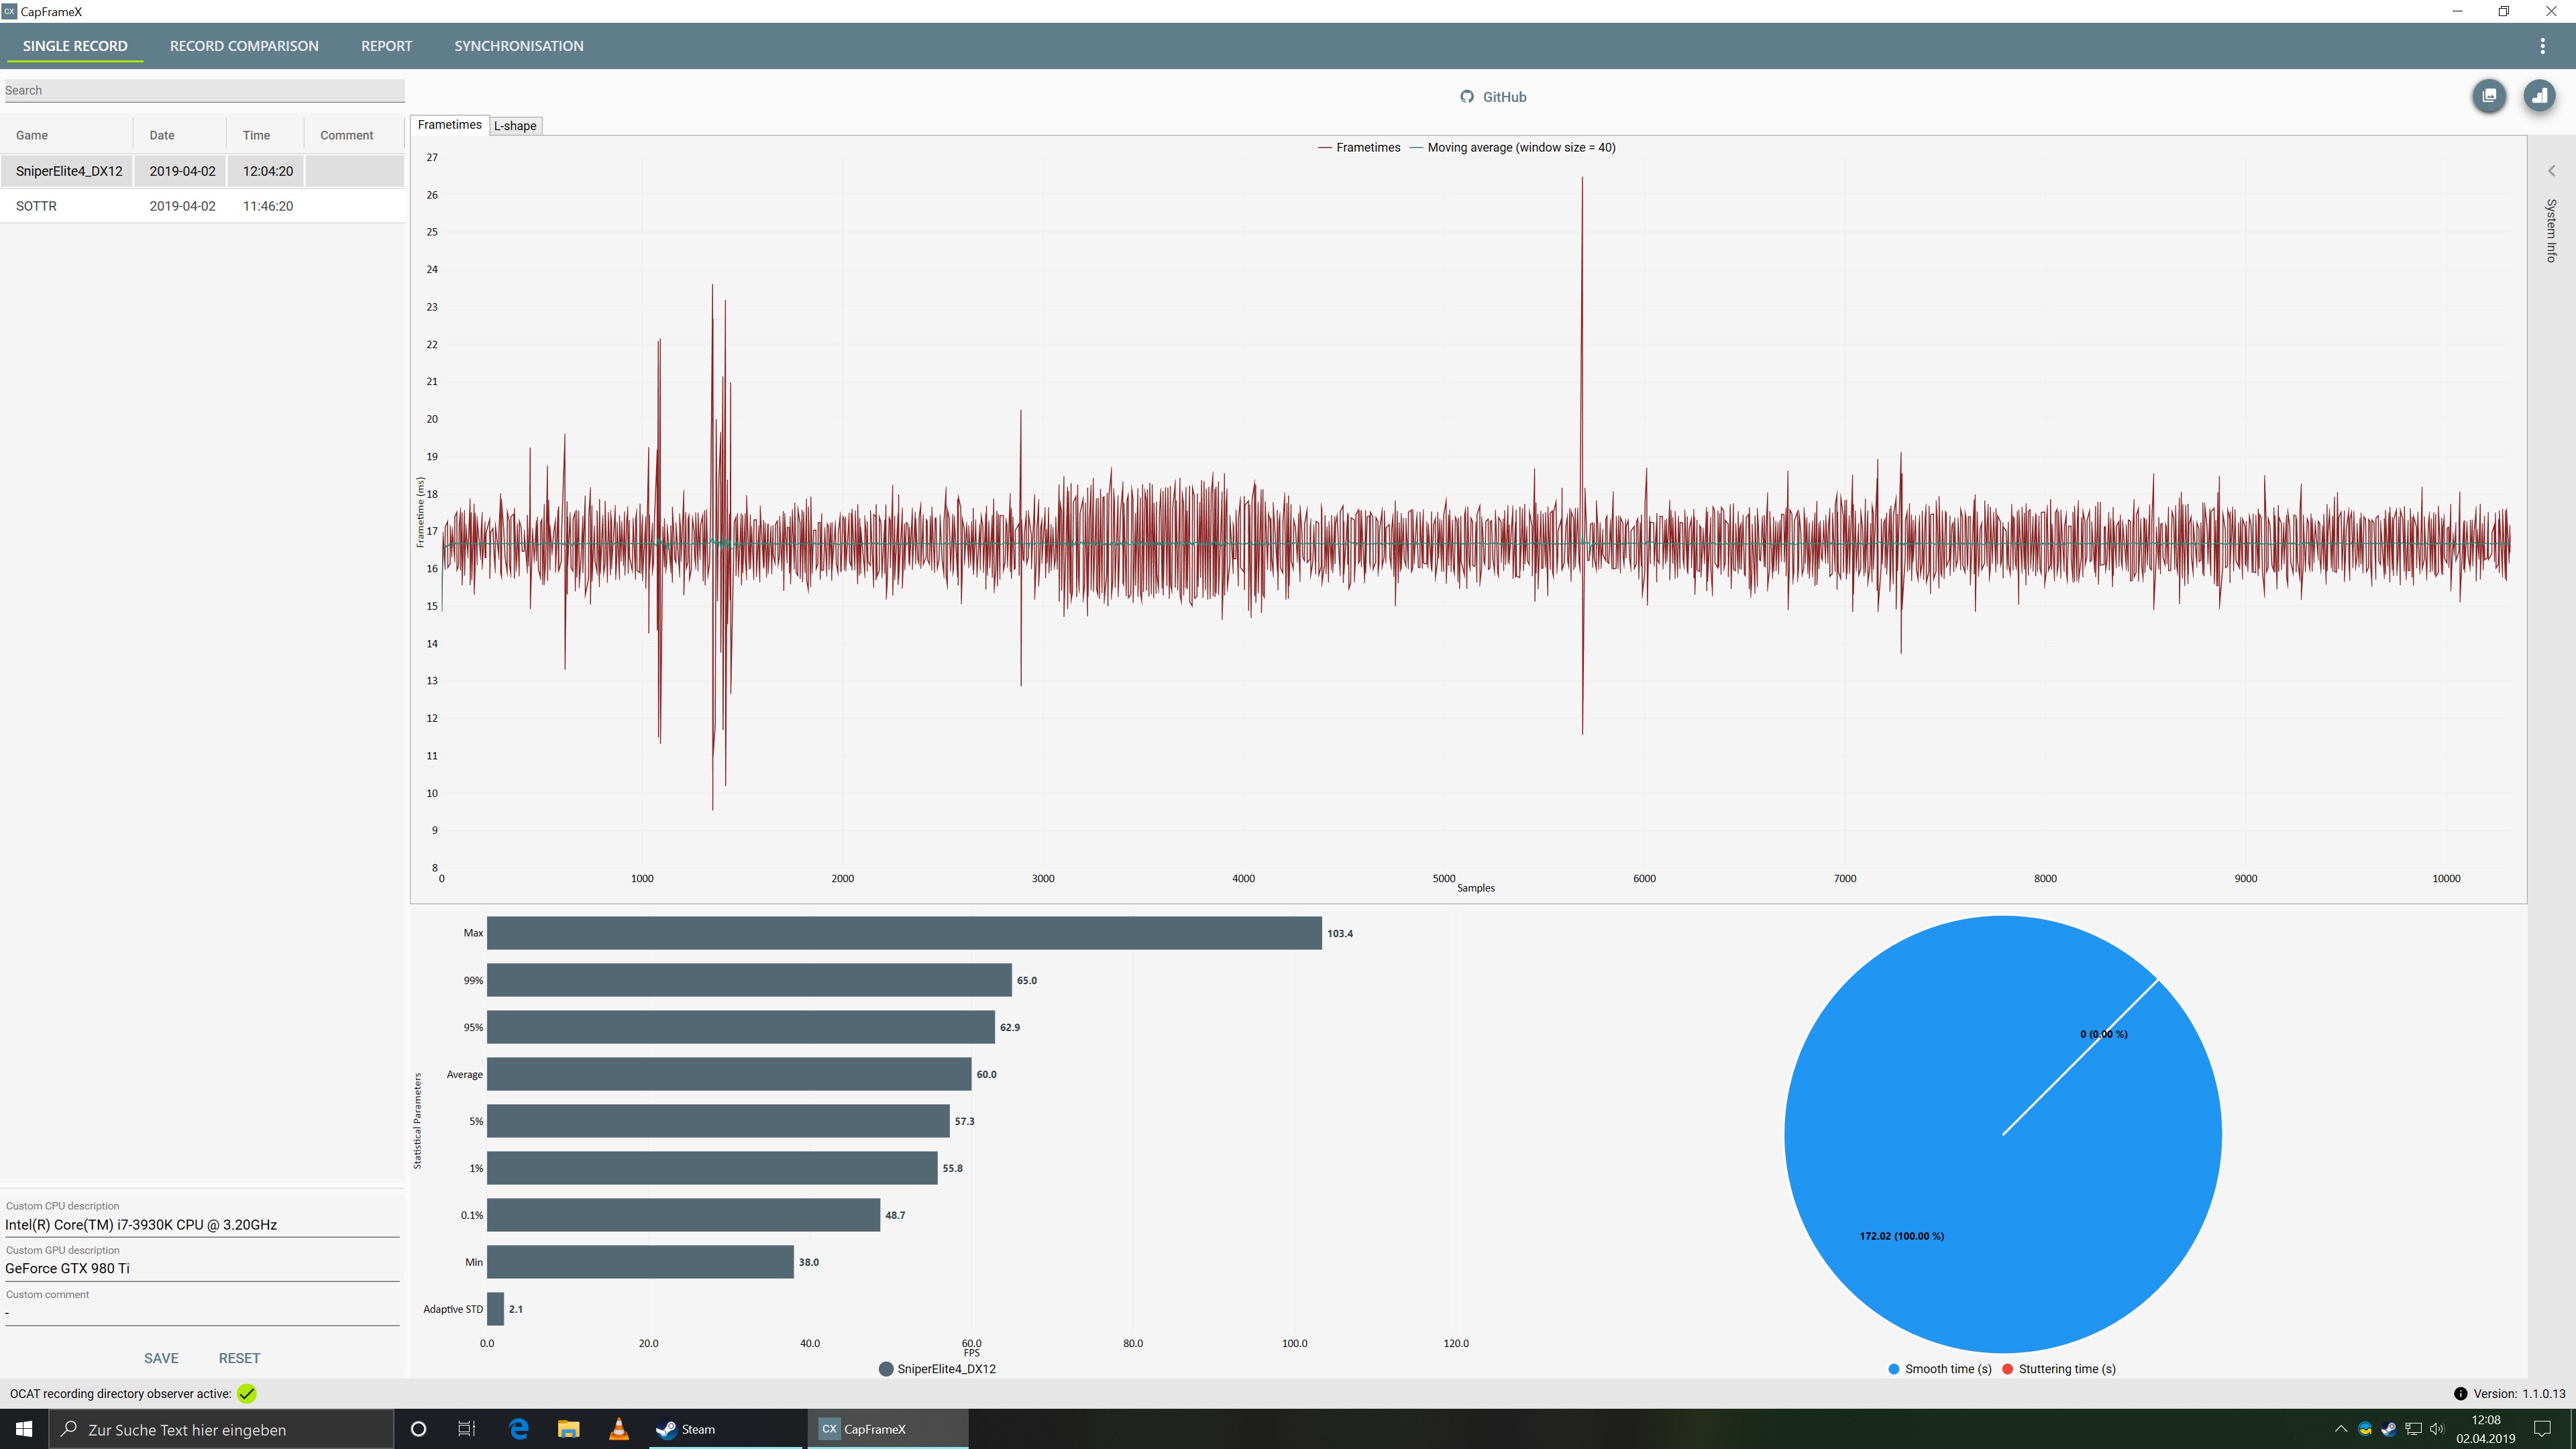Click the GitHub logo icon
Screen dimensions: 2576x1449
pos(1466,97)
